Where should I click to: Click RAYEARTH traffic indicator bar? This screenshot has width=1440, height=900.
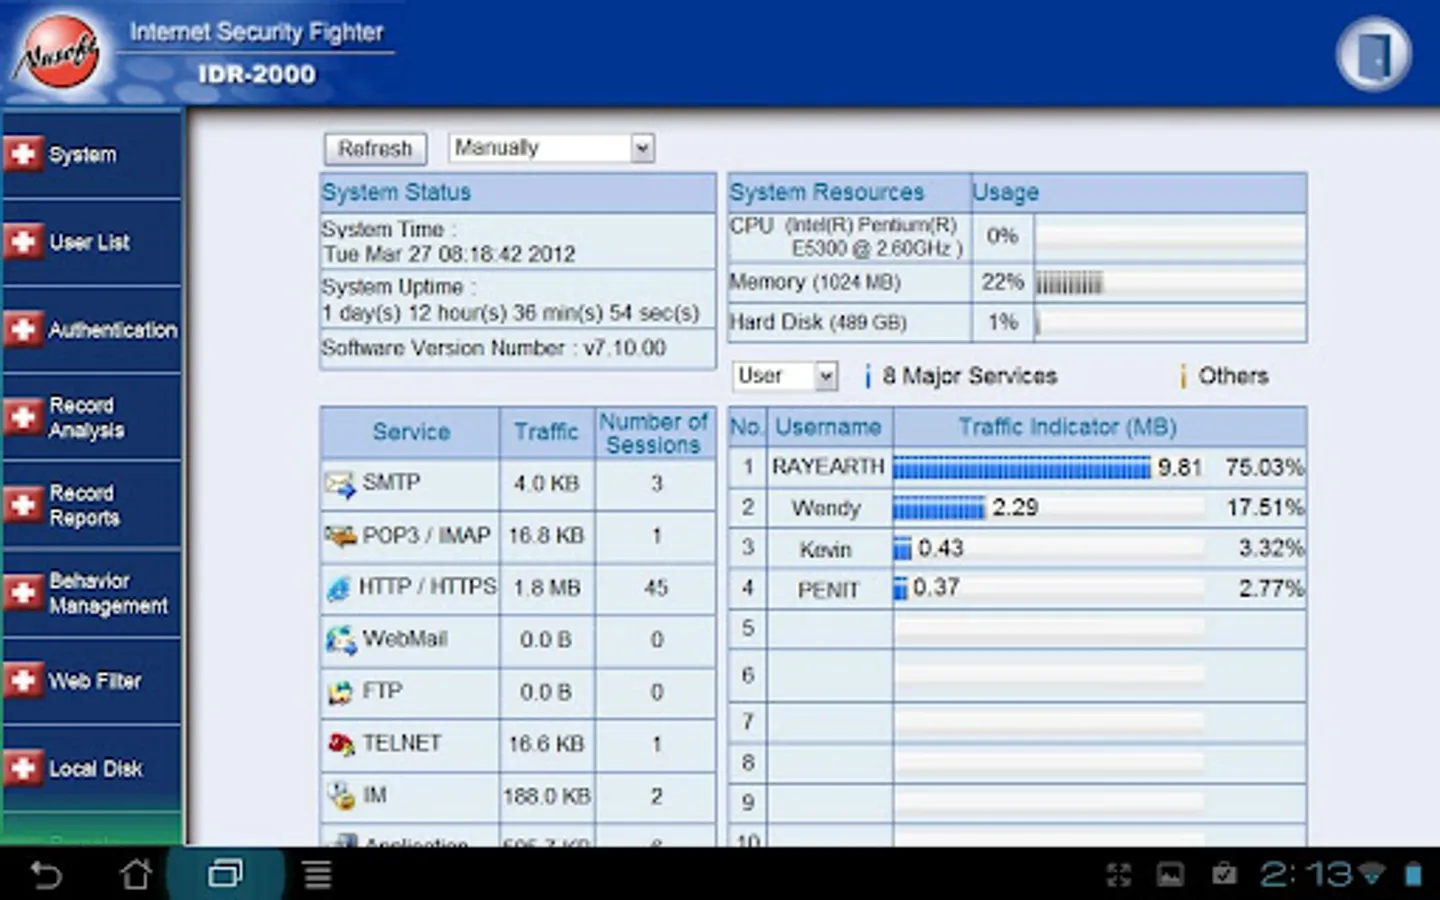click(x=1021, y=468)
